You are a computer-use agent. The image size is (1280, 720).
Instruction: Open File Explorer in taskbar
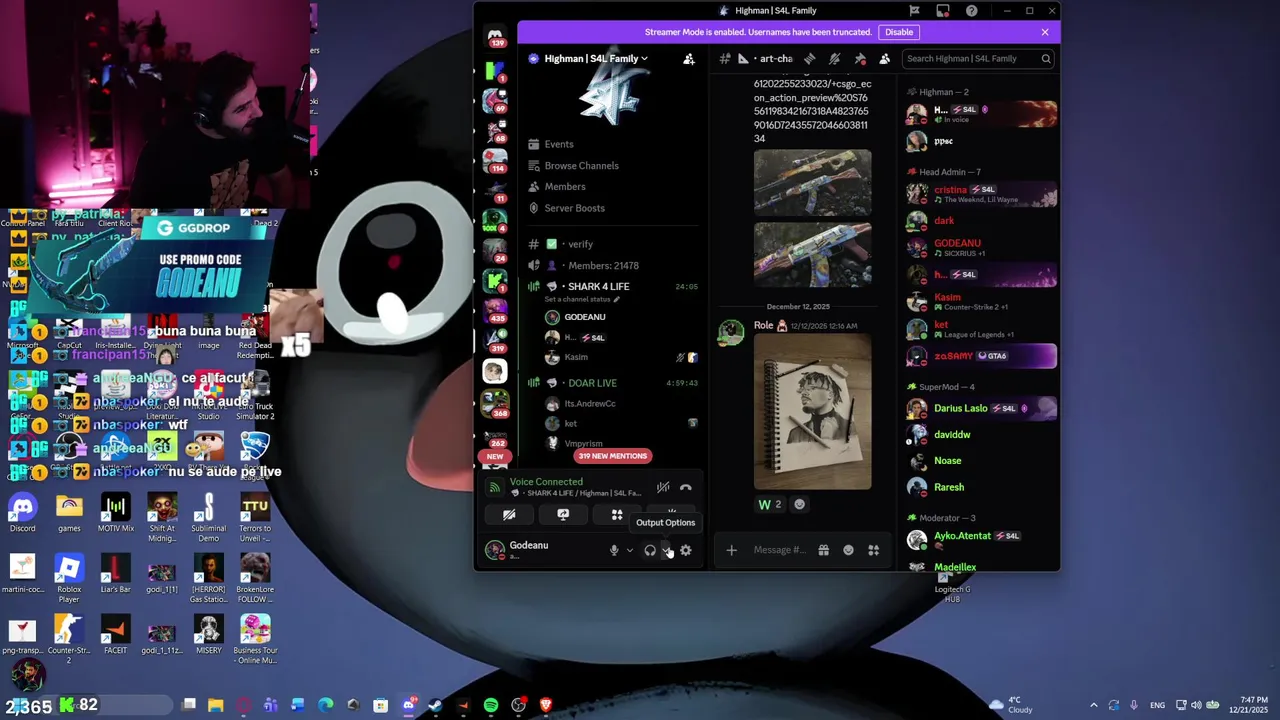pyautogui.click(x=215, y=705)
